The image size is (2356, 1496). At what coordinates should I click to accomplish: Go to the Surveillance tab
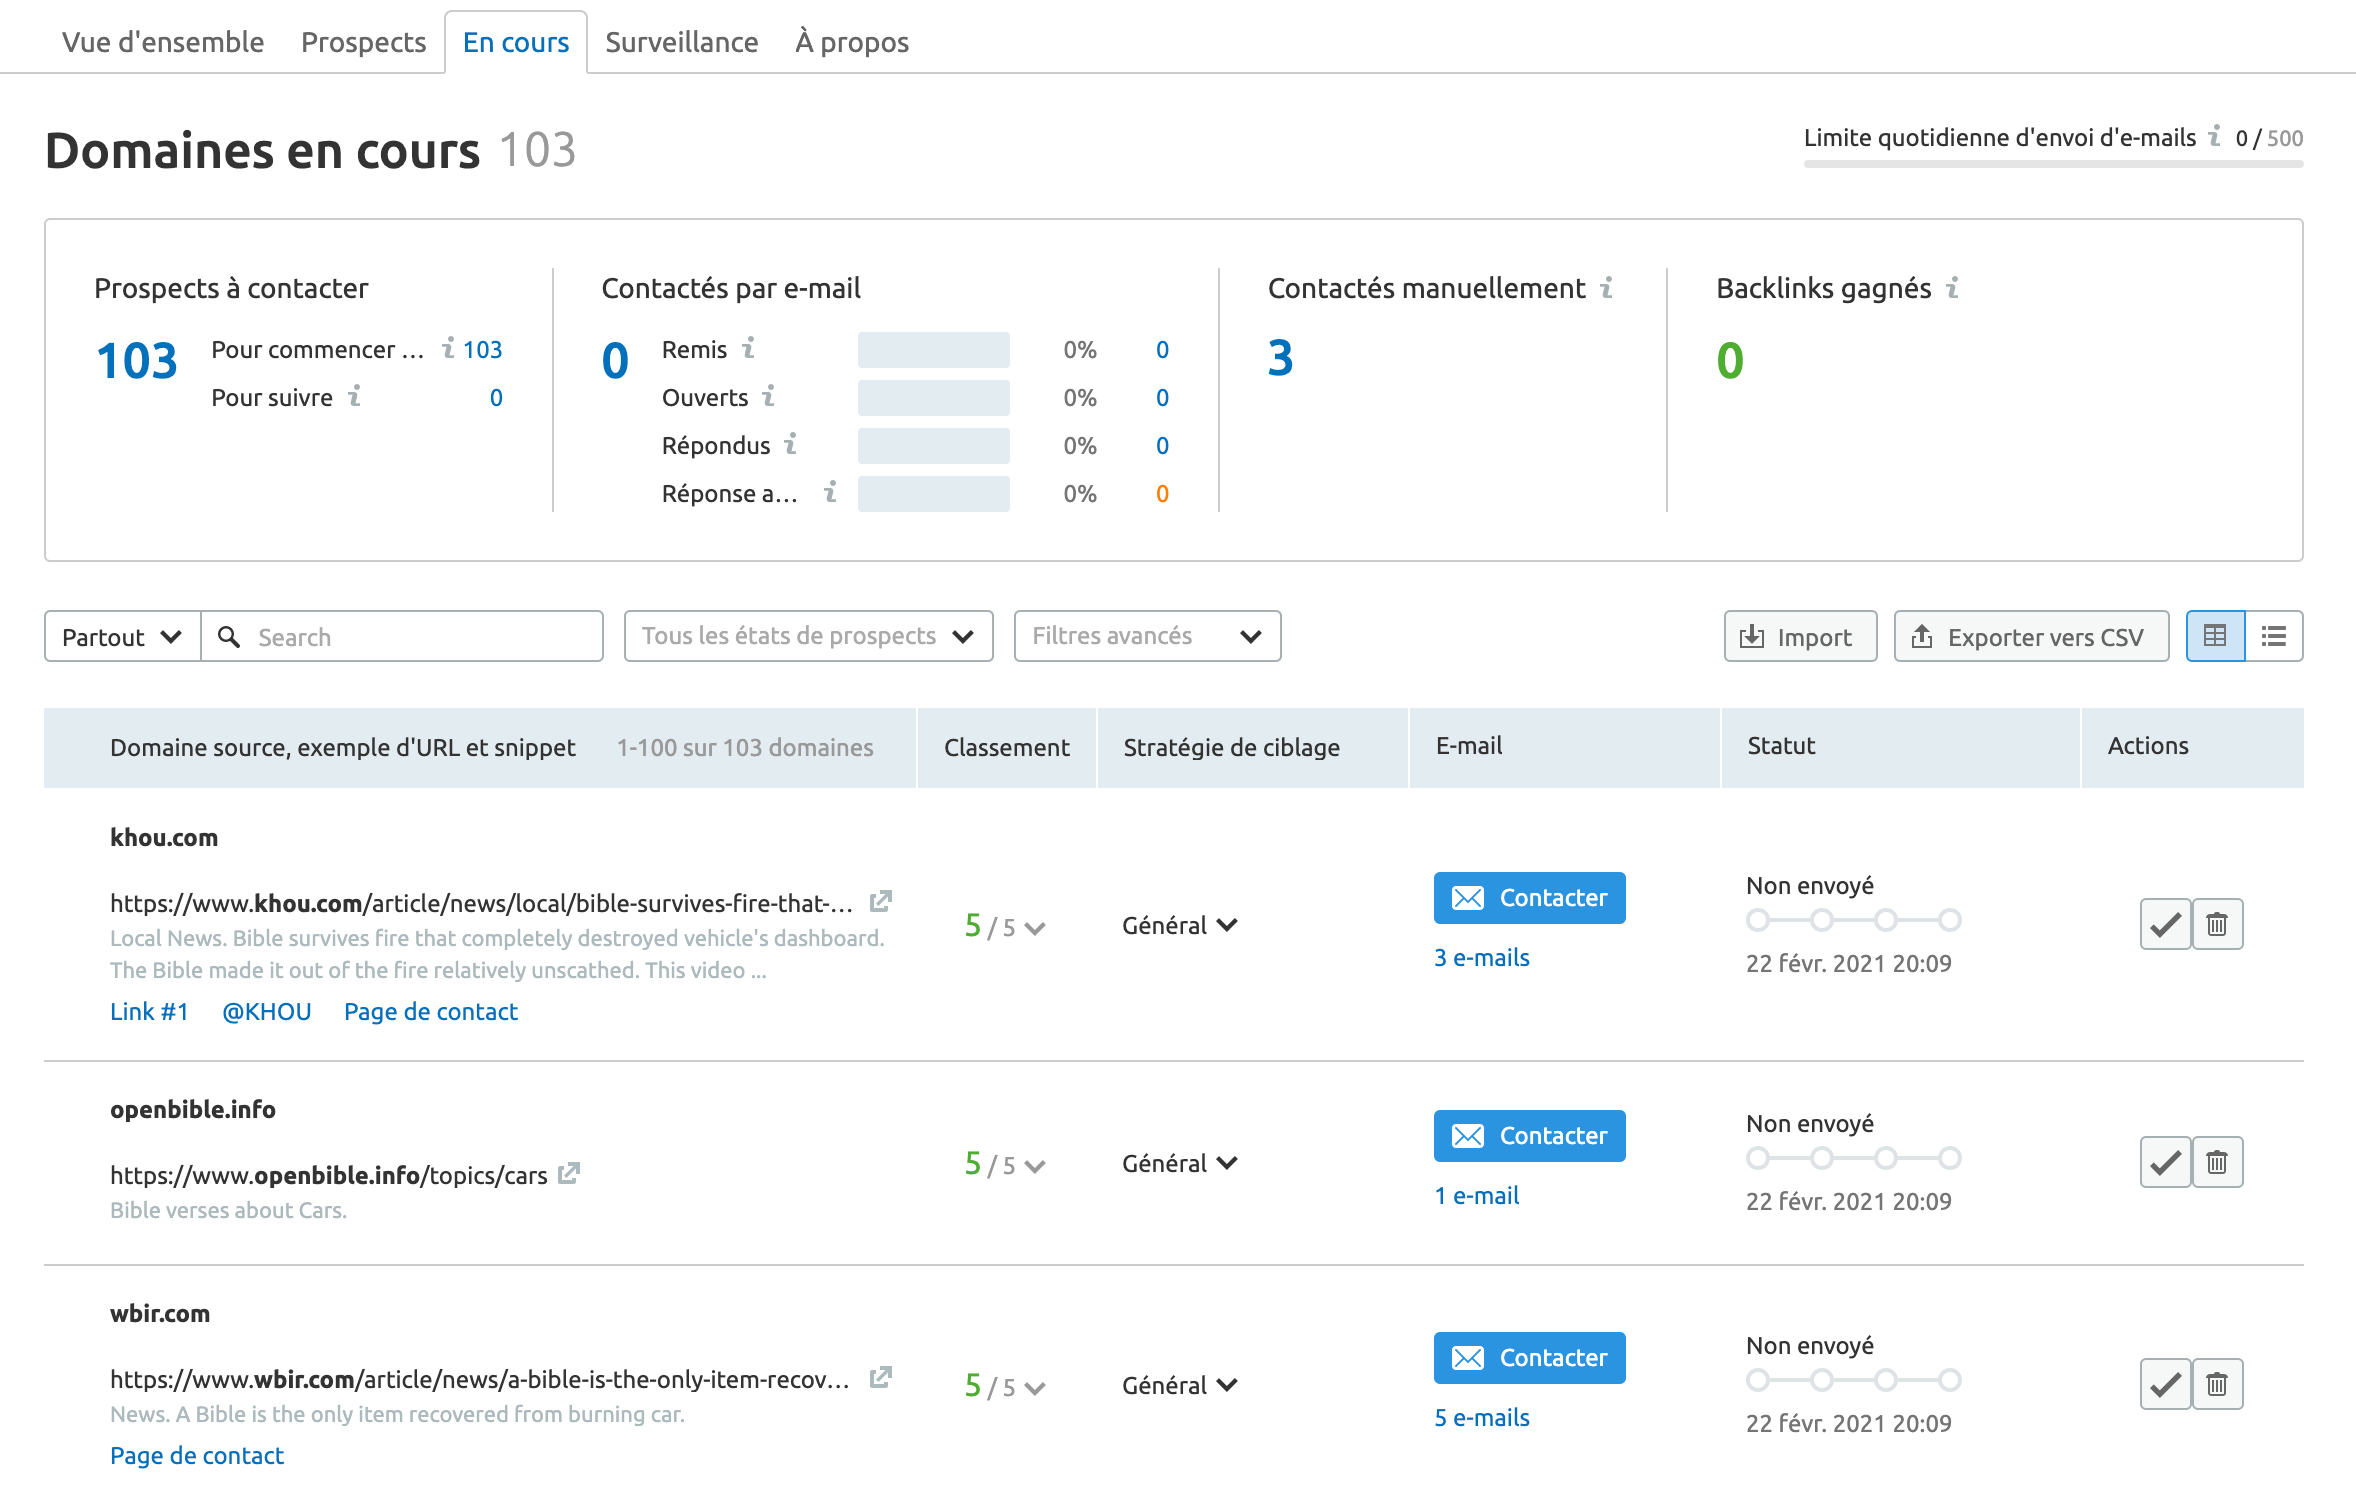[x=682, y=42]
